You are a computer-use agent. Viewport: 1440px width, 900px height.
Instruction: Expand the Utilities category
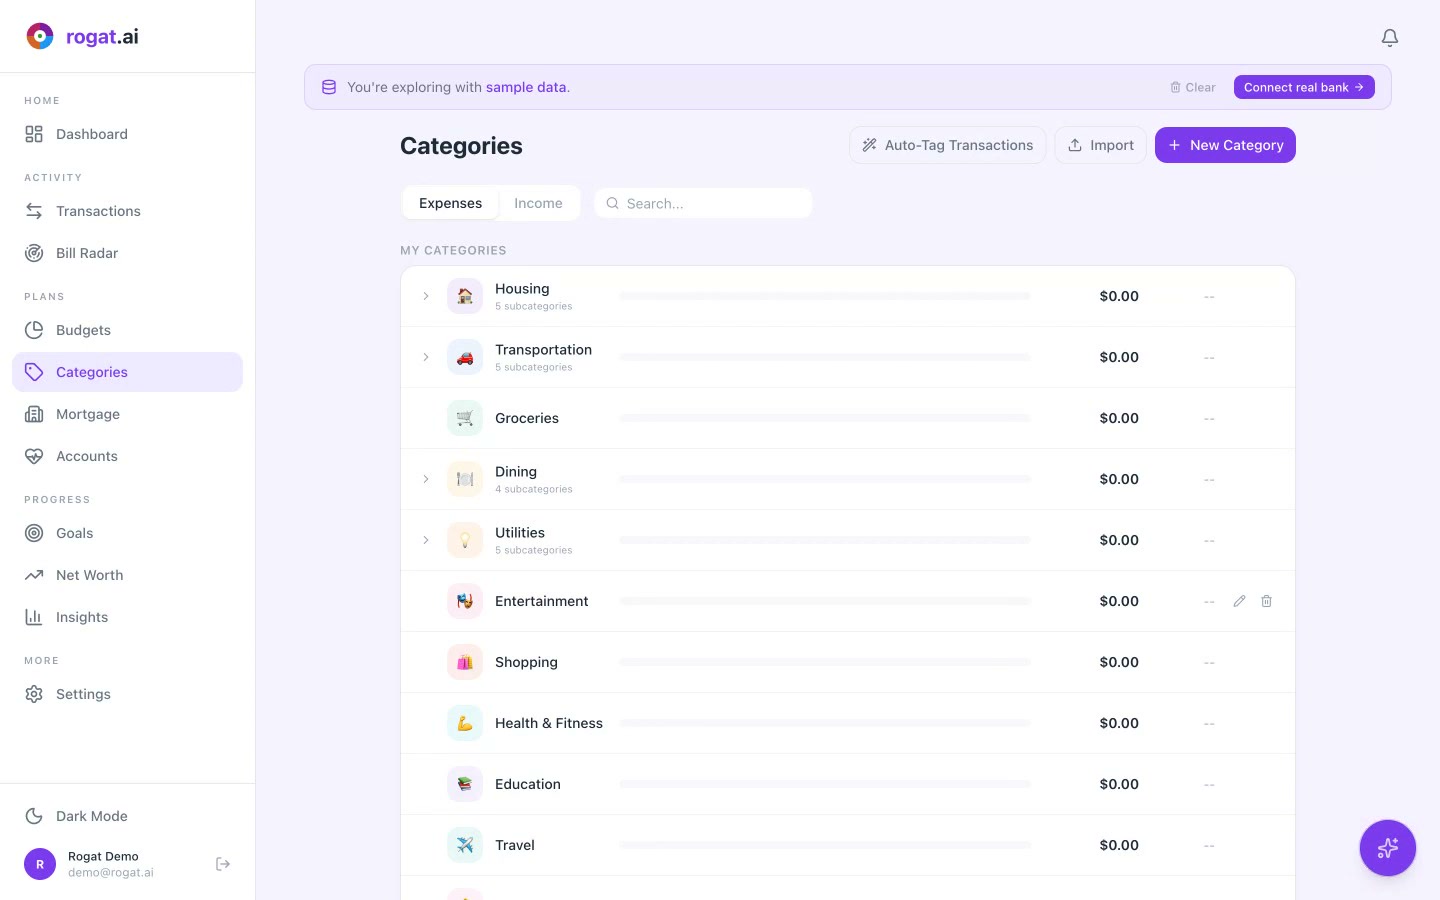[x=426, y=540]
